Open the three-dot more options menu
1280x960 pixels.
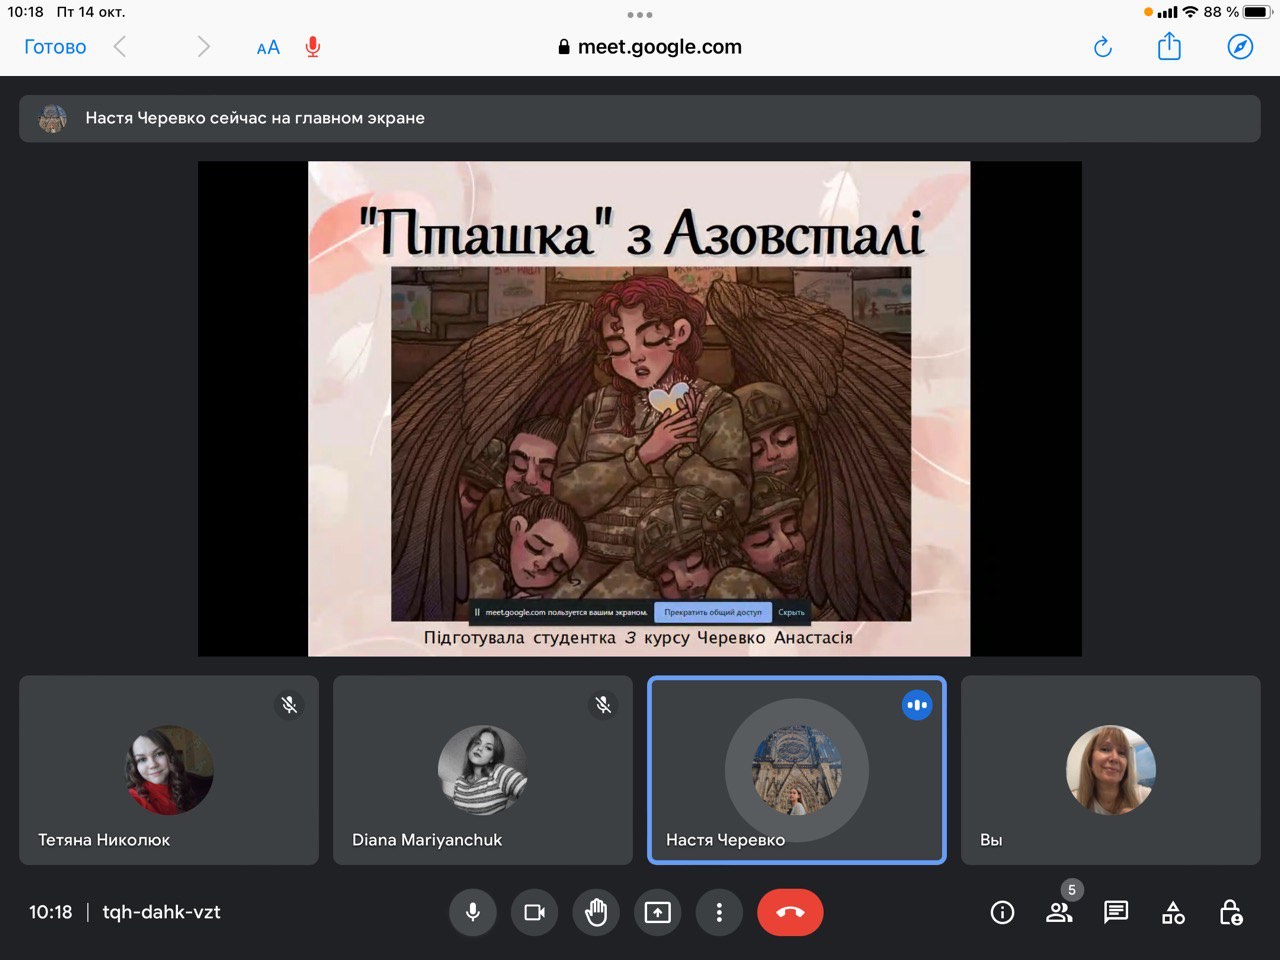pyautogui.click(x=719, y=912)
